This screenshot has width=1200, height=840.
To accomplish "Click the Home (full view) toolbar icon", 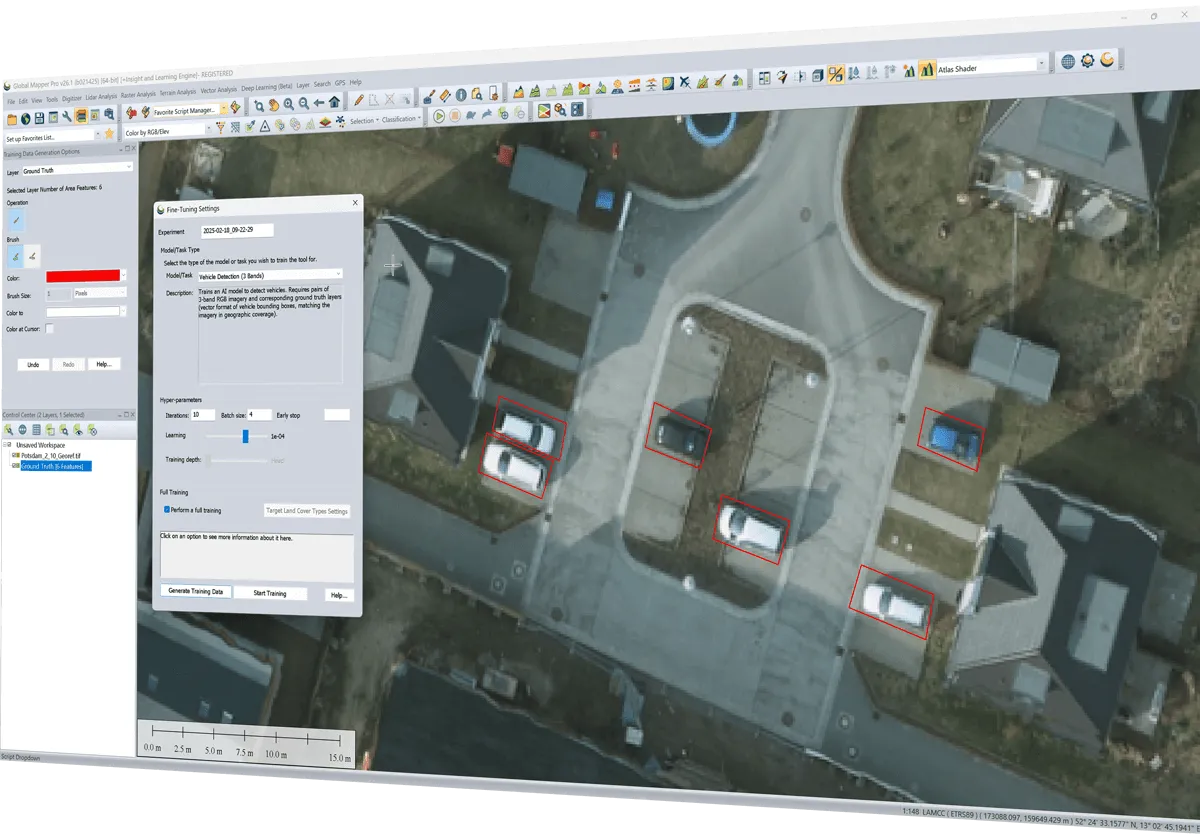I will tap(333, 102).
